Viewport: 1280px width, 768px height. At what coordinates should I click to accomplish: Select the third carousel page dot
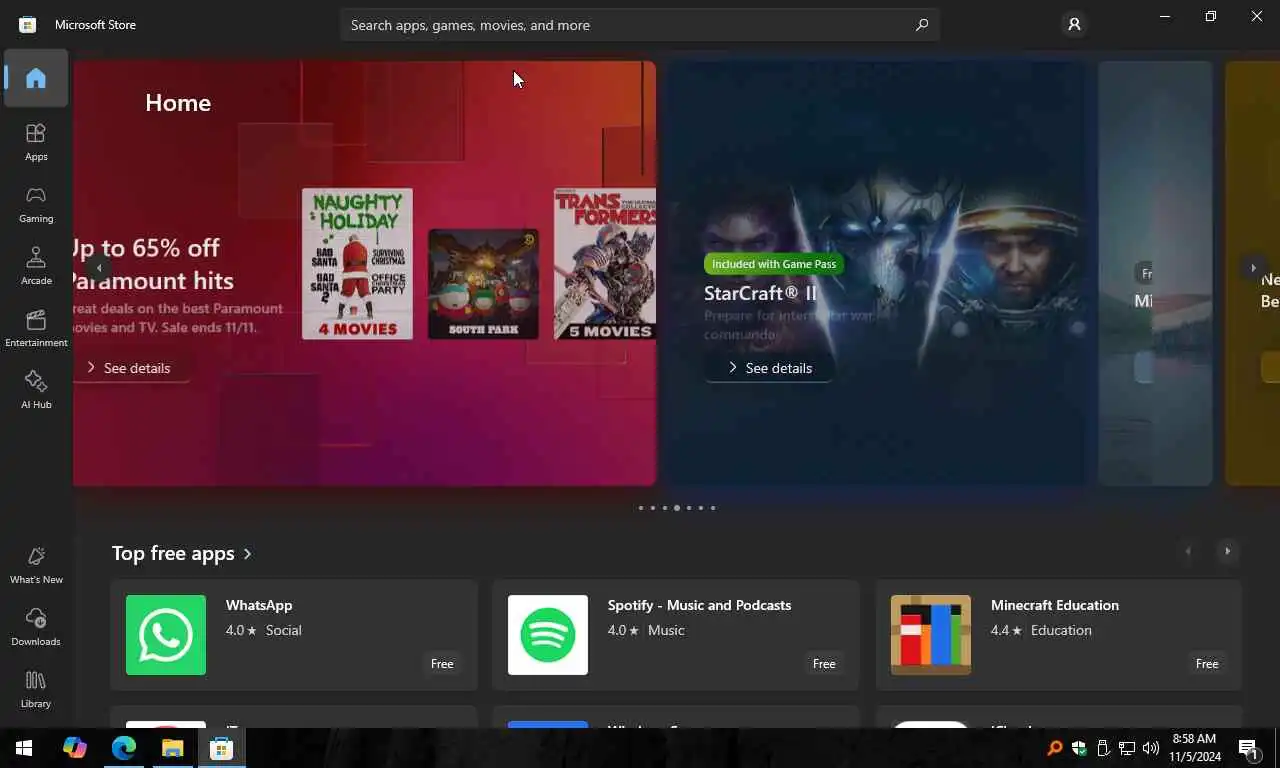coord(665,508)
